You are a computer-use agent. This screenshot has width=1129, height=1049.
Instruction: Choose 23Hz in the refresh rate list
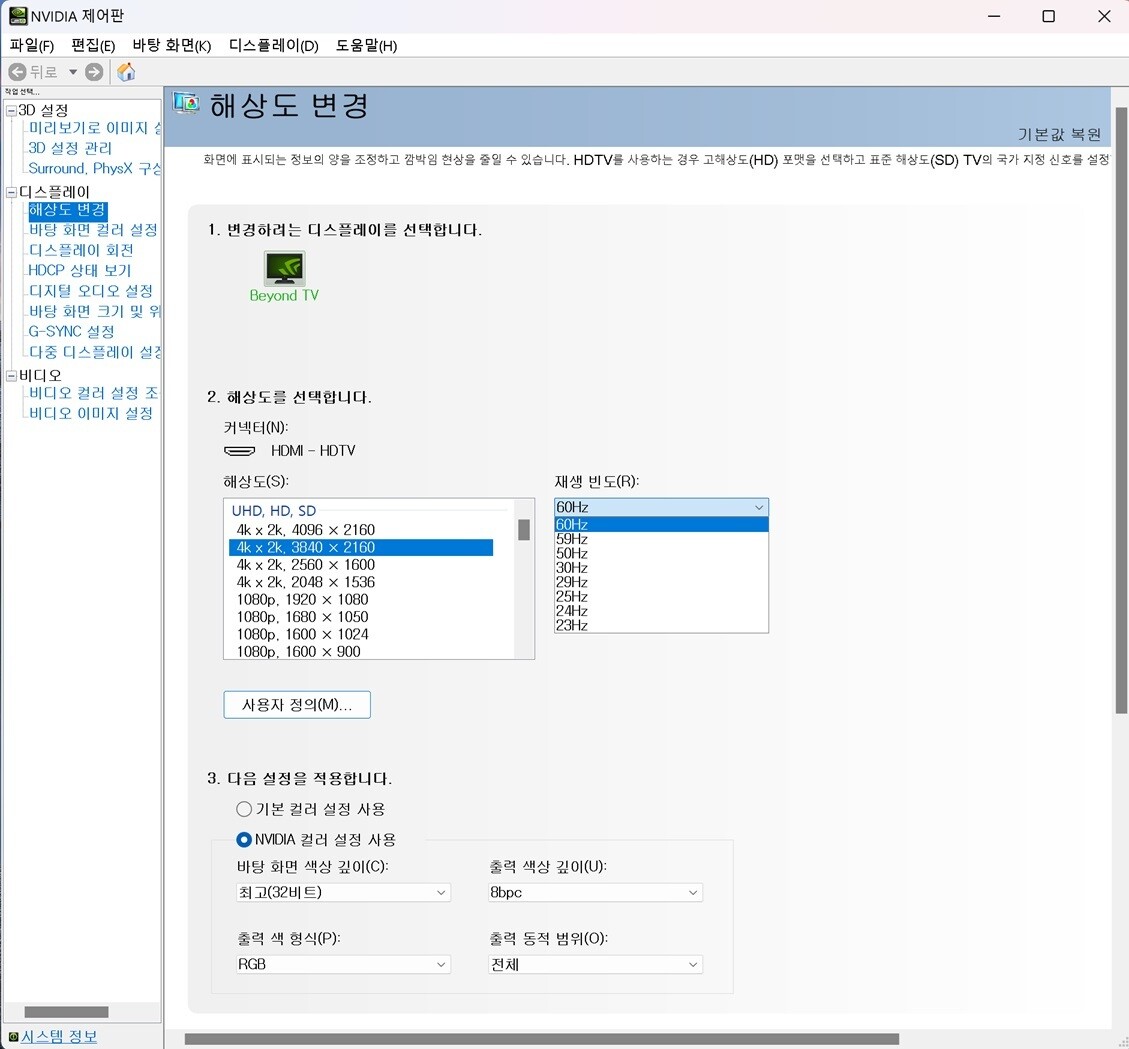(661, 625)
